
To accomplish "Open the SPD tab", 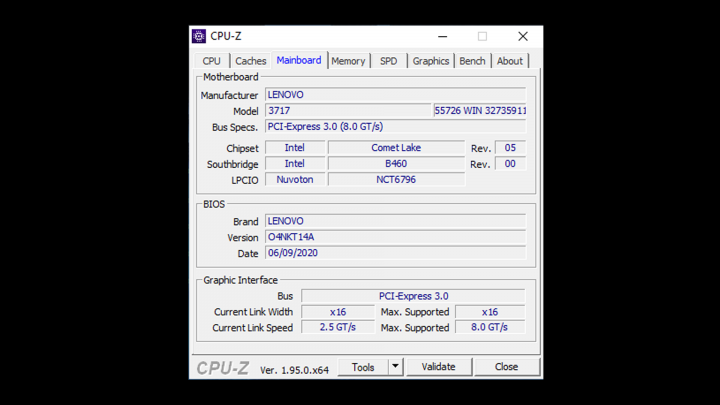I will (x=388, y=61).
